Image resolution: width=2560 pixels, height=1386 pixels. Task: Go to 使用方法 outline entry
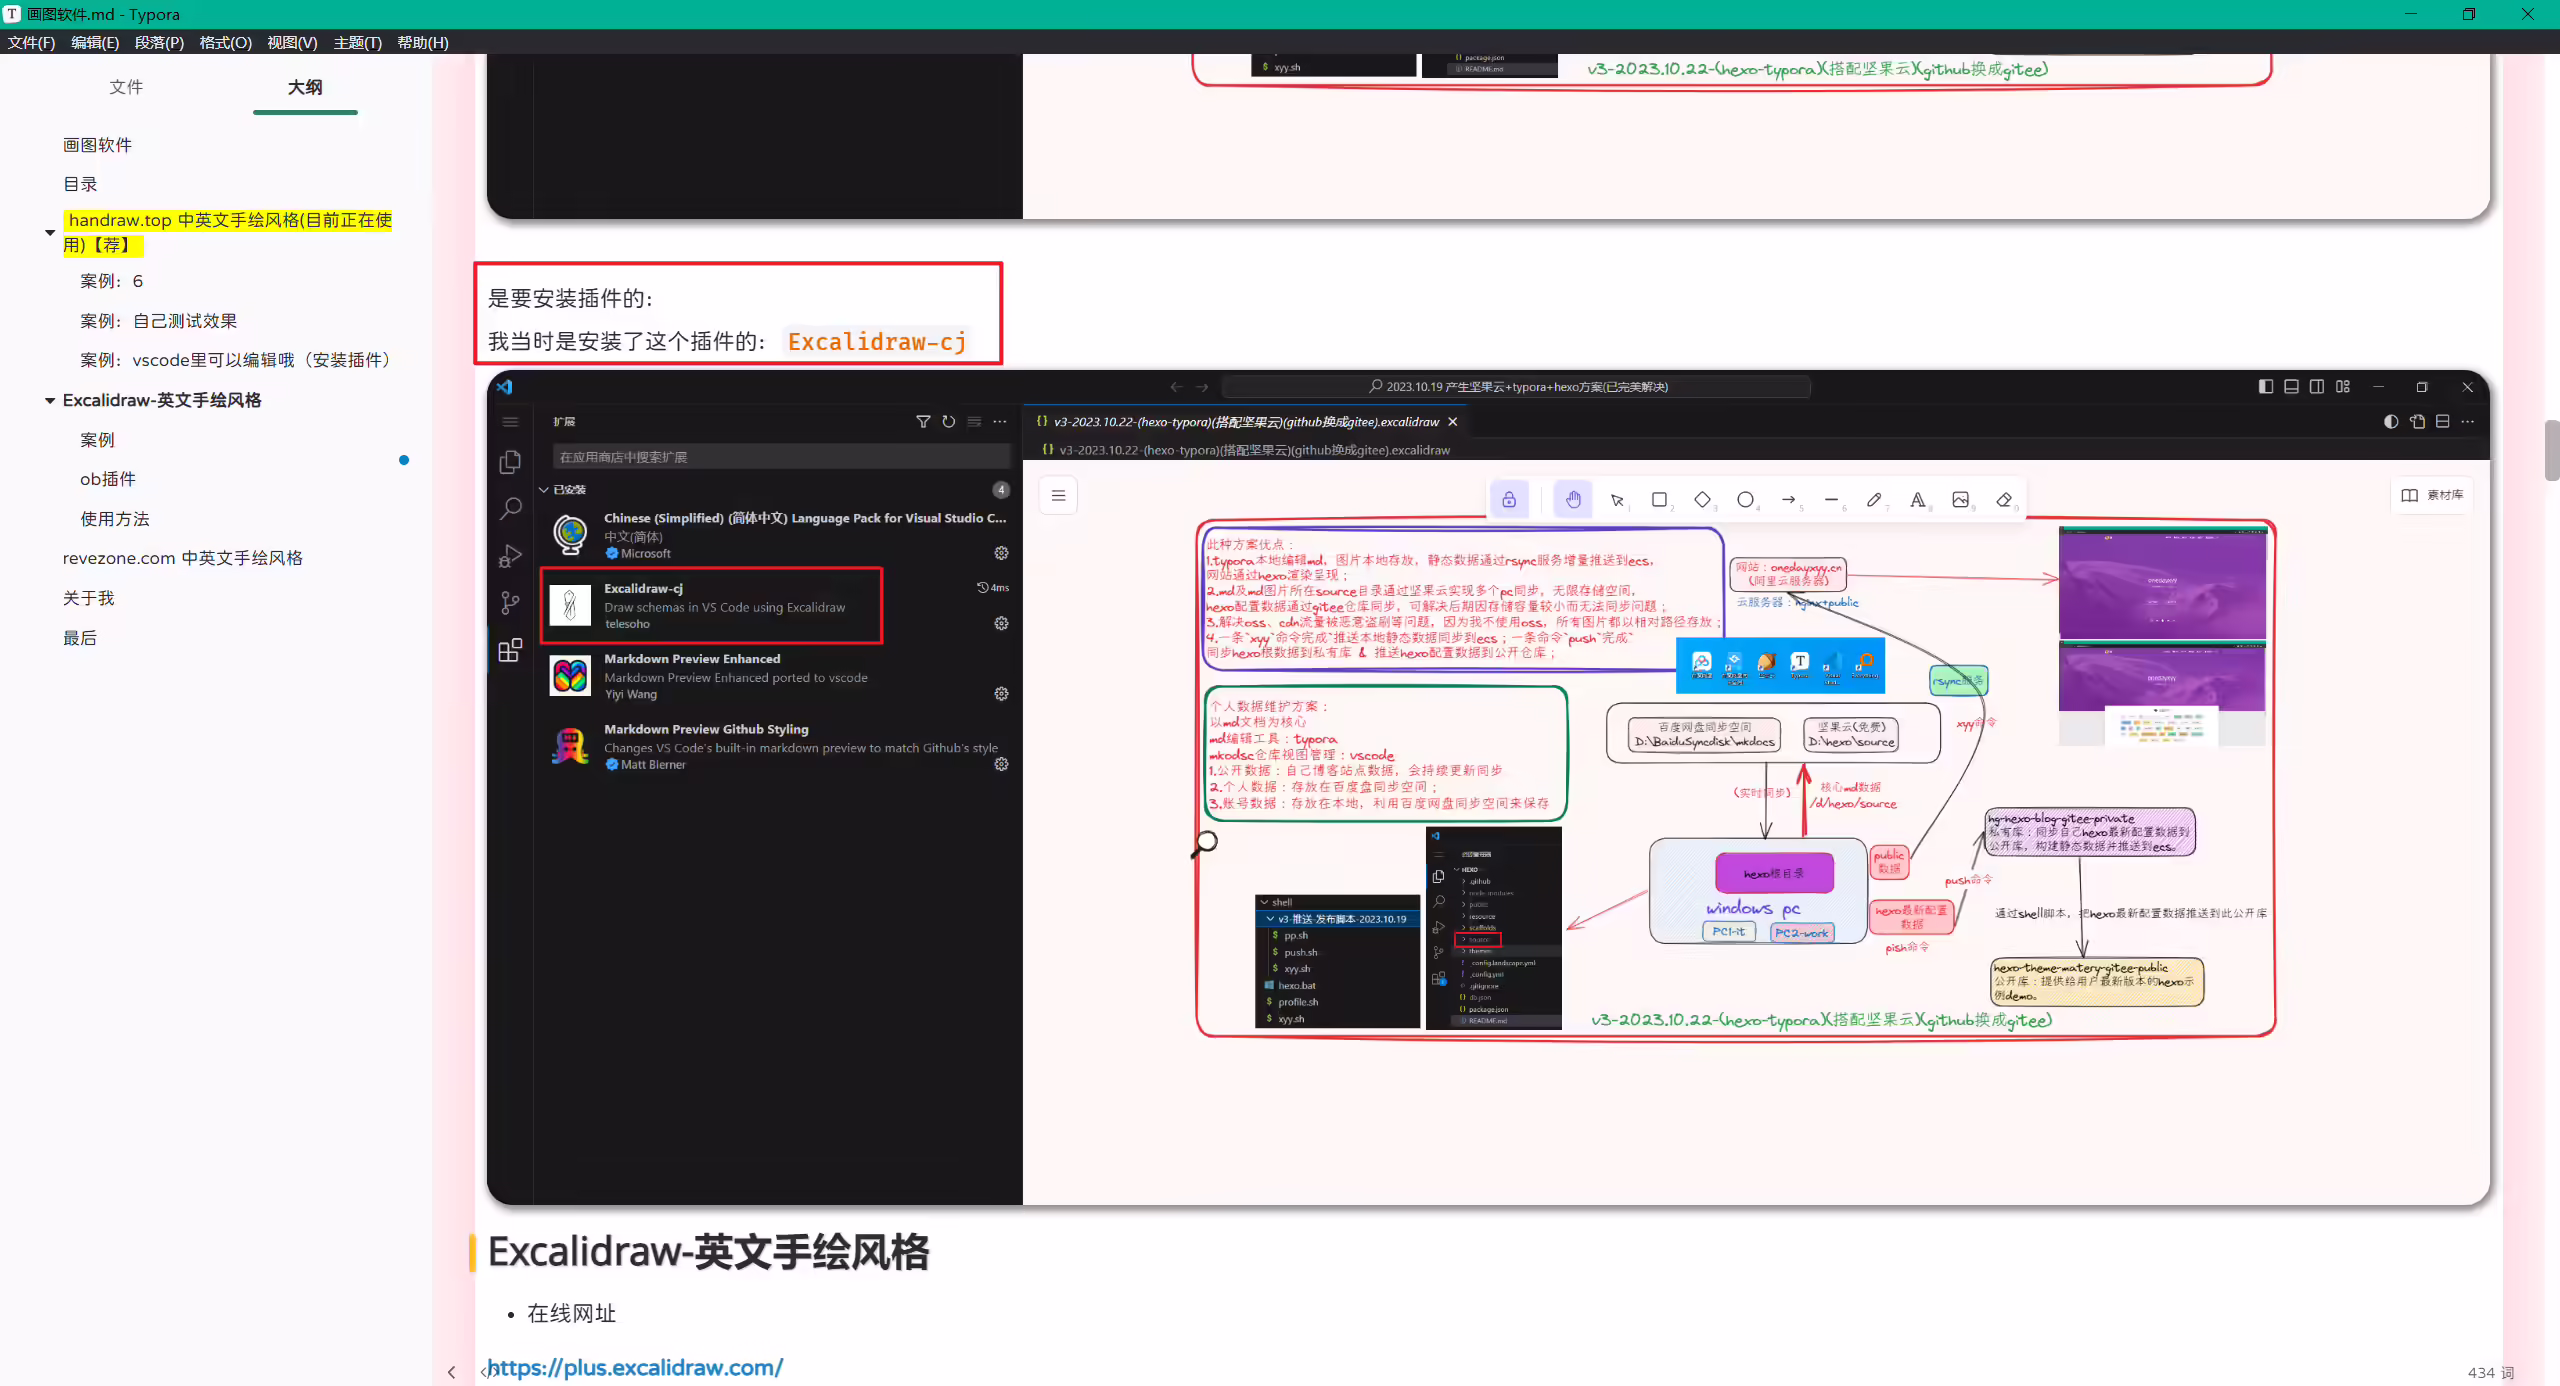tap(115, 519)
